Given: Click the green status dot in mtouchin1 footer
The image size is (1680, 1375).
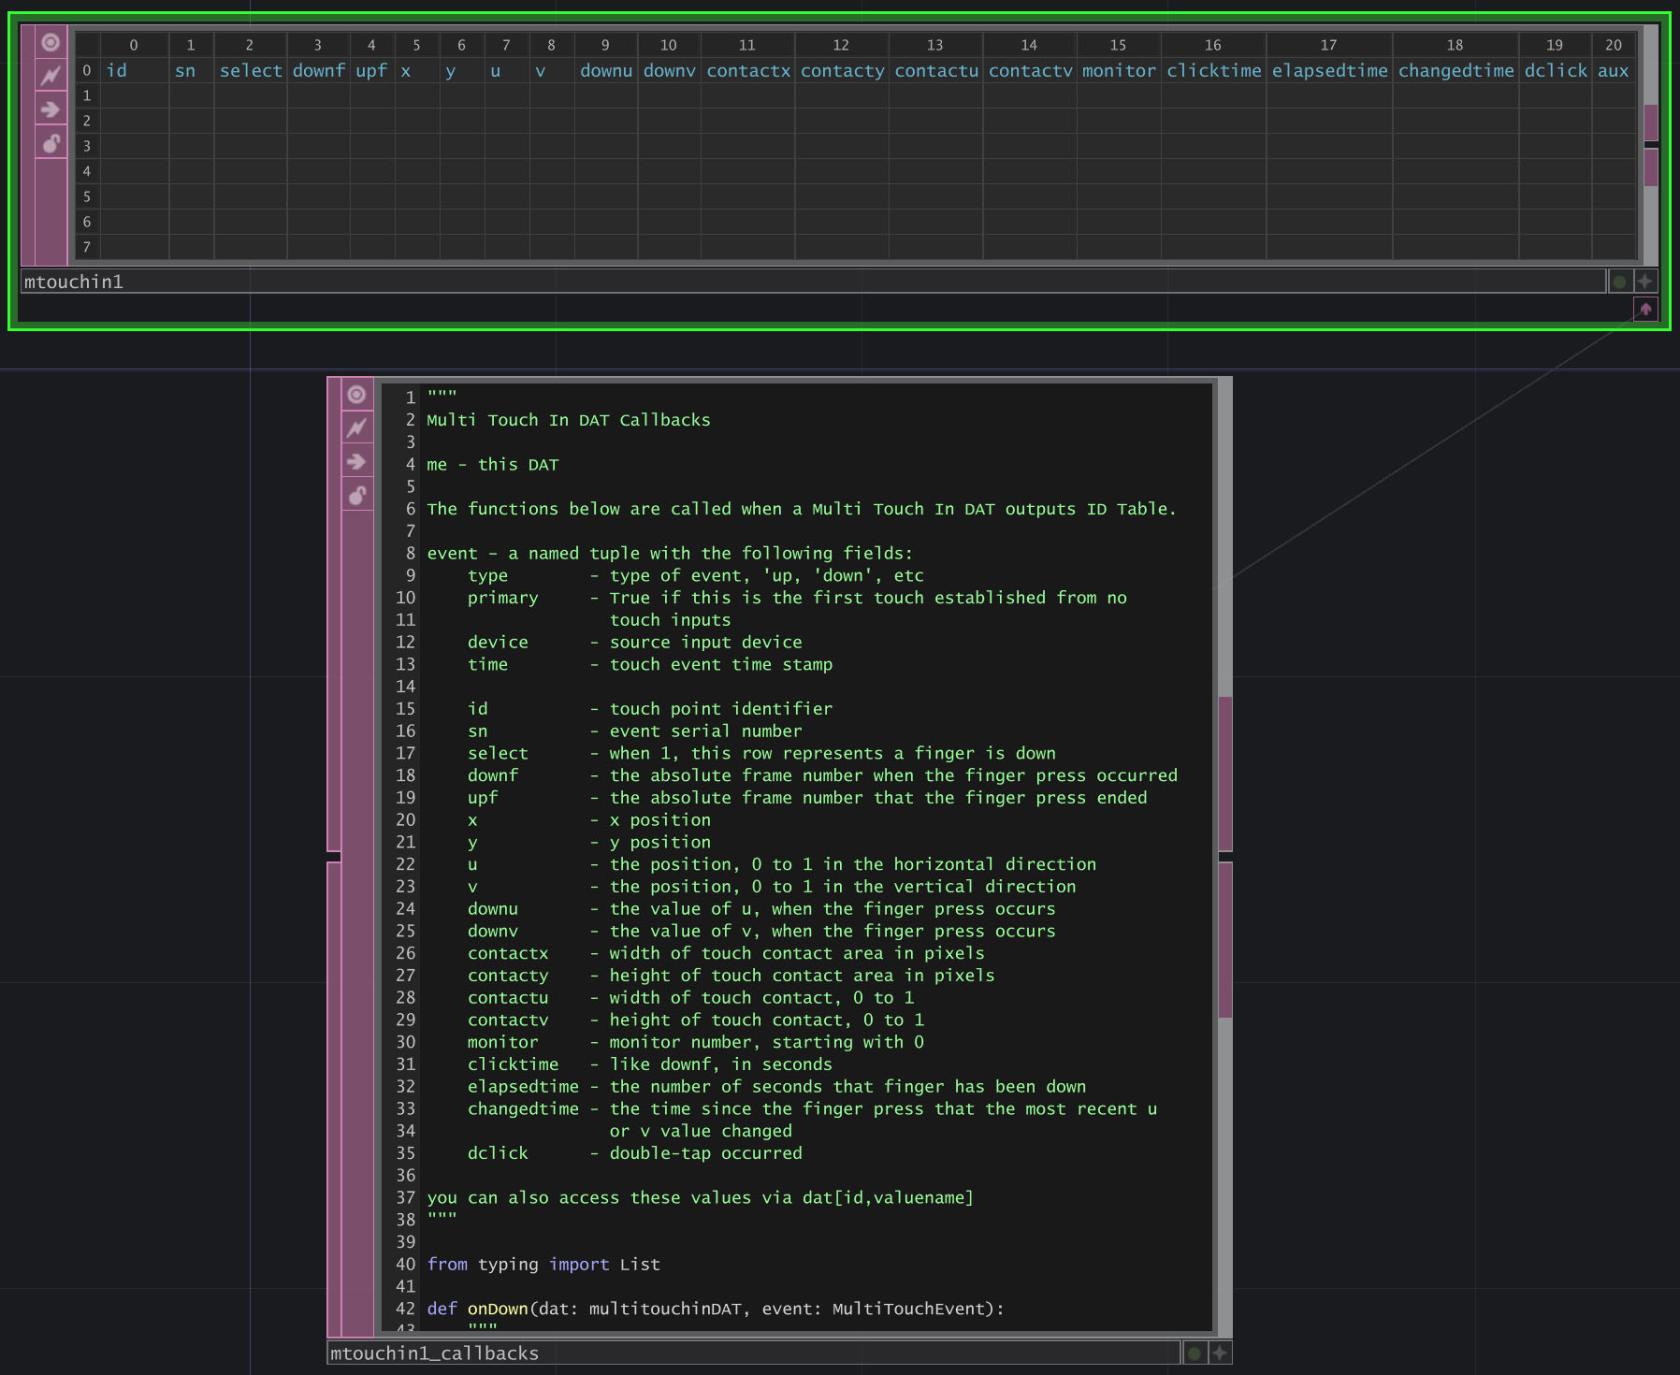Looking at the screenshot, I should point(1618,281).
